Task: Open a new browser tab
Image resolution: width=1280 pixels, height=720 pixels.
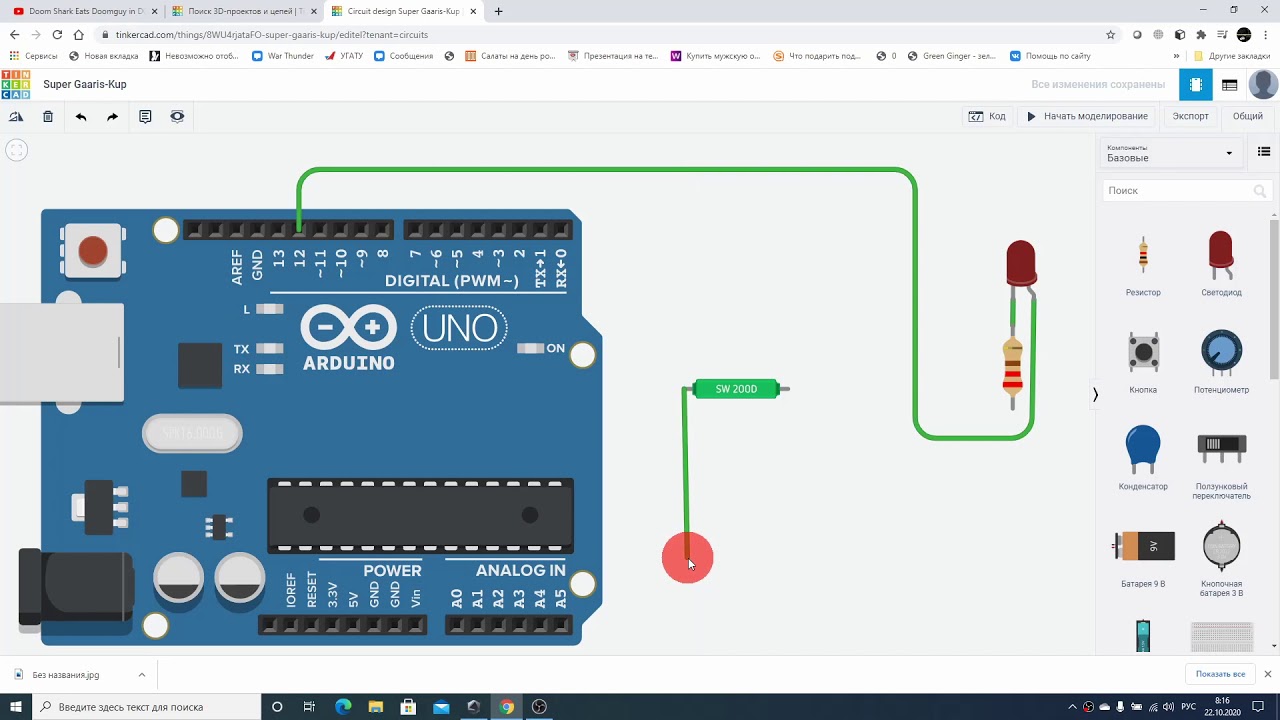Action: [499, 11]
